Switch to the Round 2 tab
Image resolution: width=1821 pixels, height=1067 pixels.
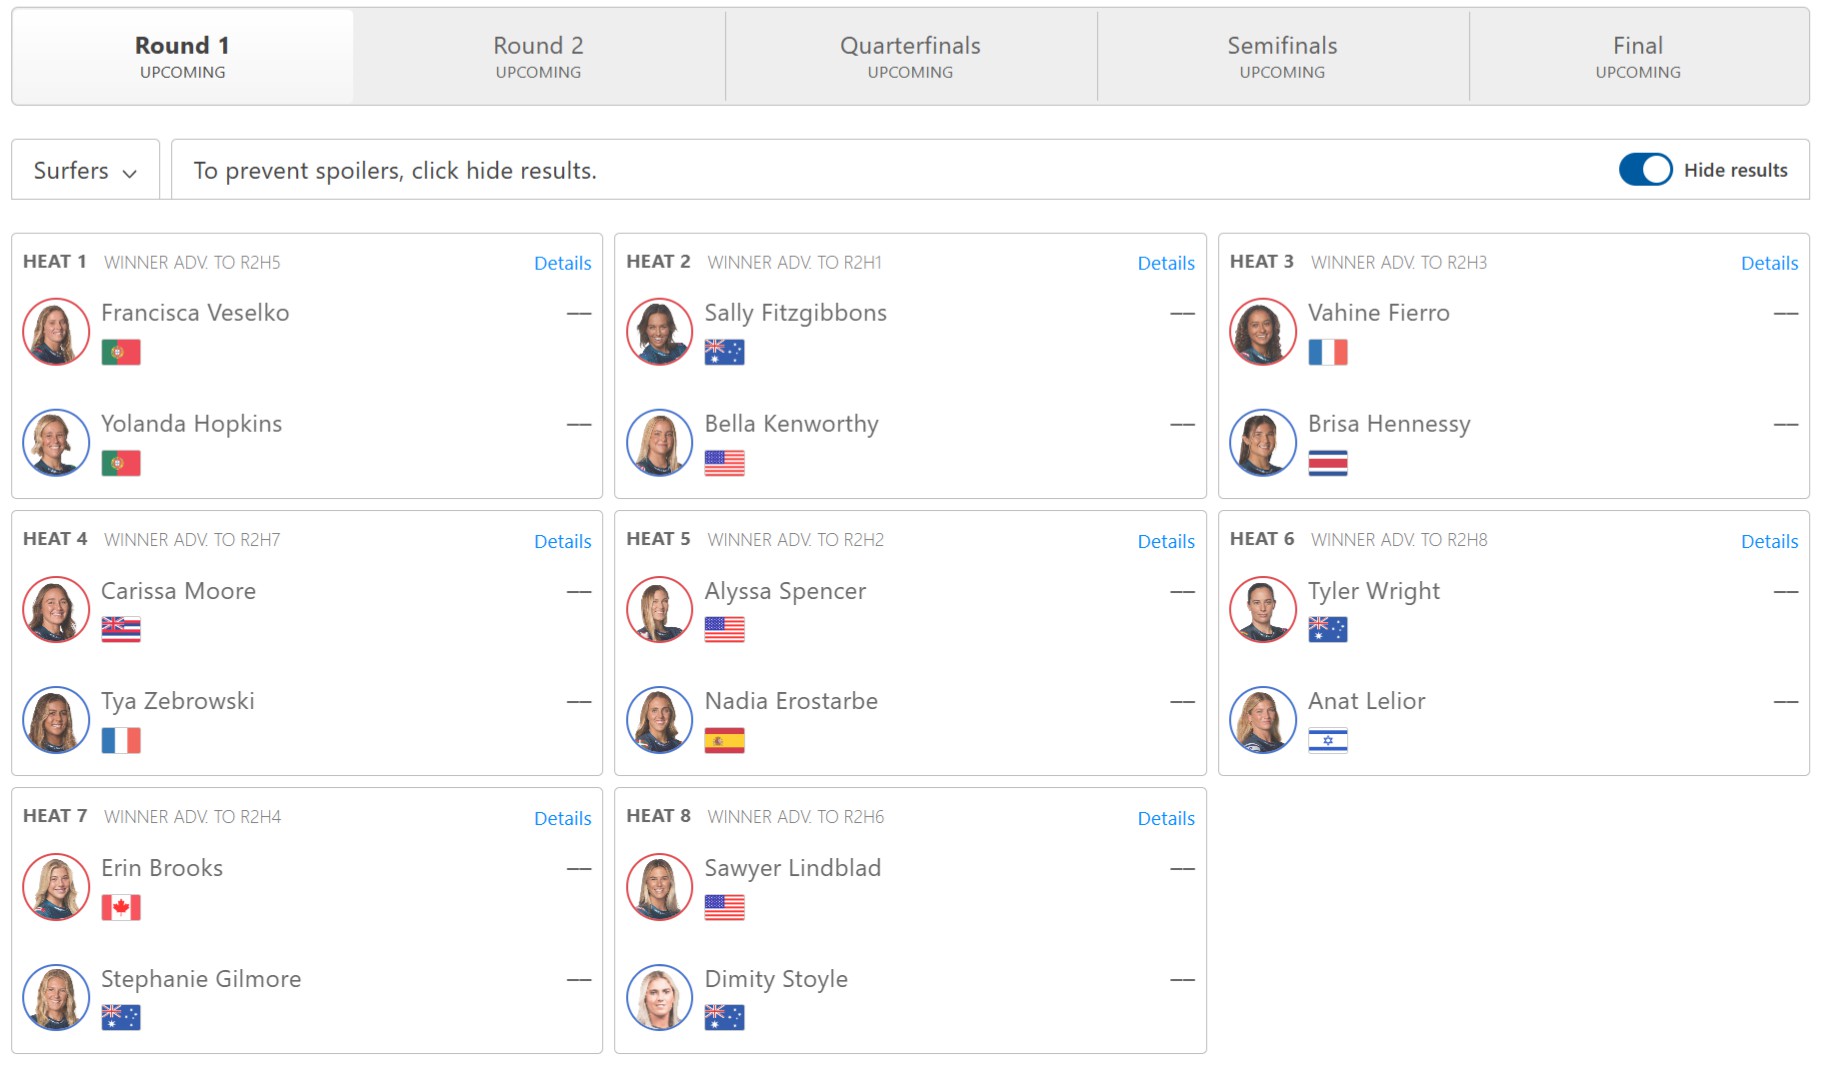pos(538,57)
